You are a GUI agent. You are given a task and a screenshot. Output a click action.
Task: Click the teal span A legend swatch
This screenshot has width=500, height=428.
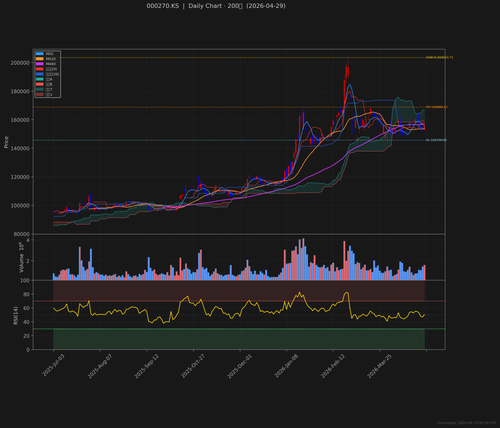click(x=40, y=79)
